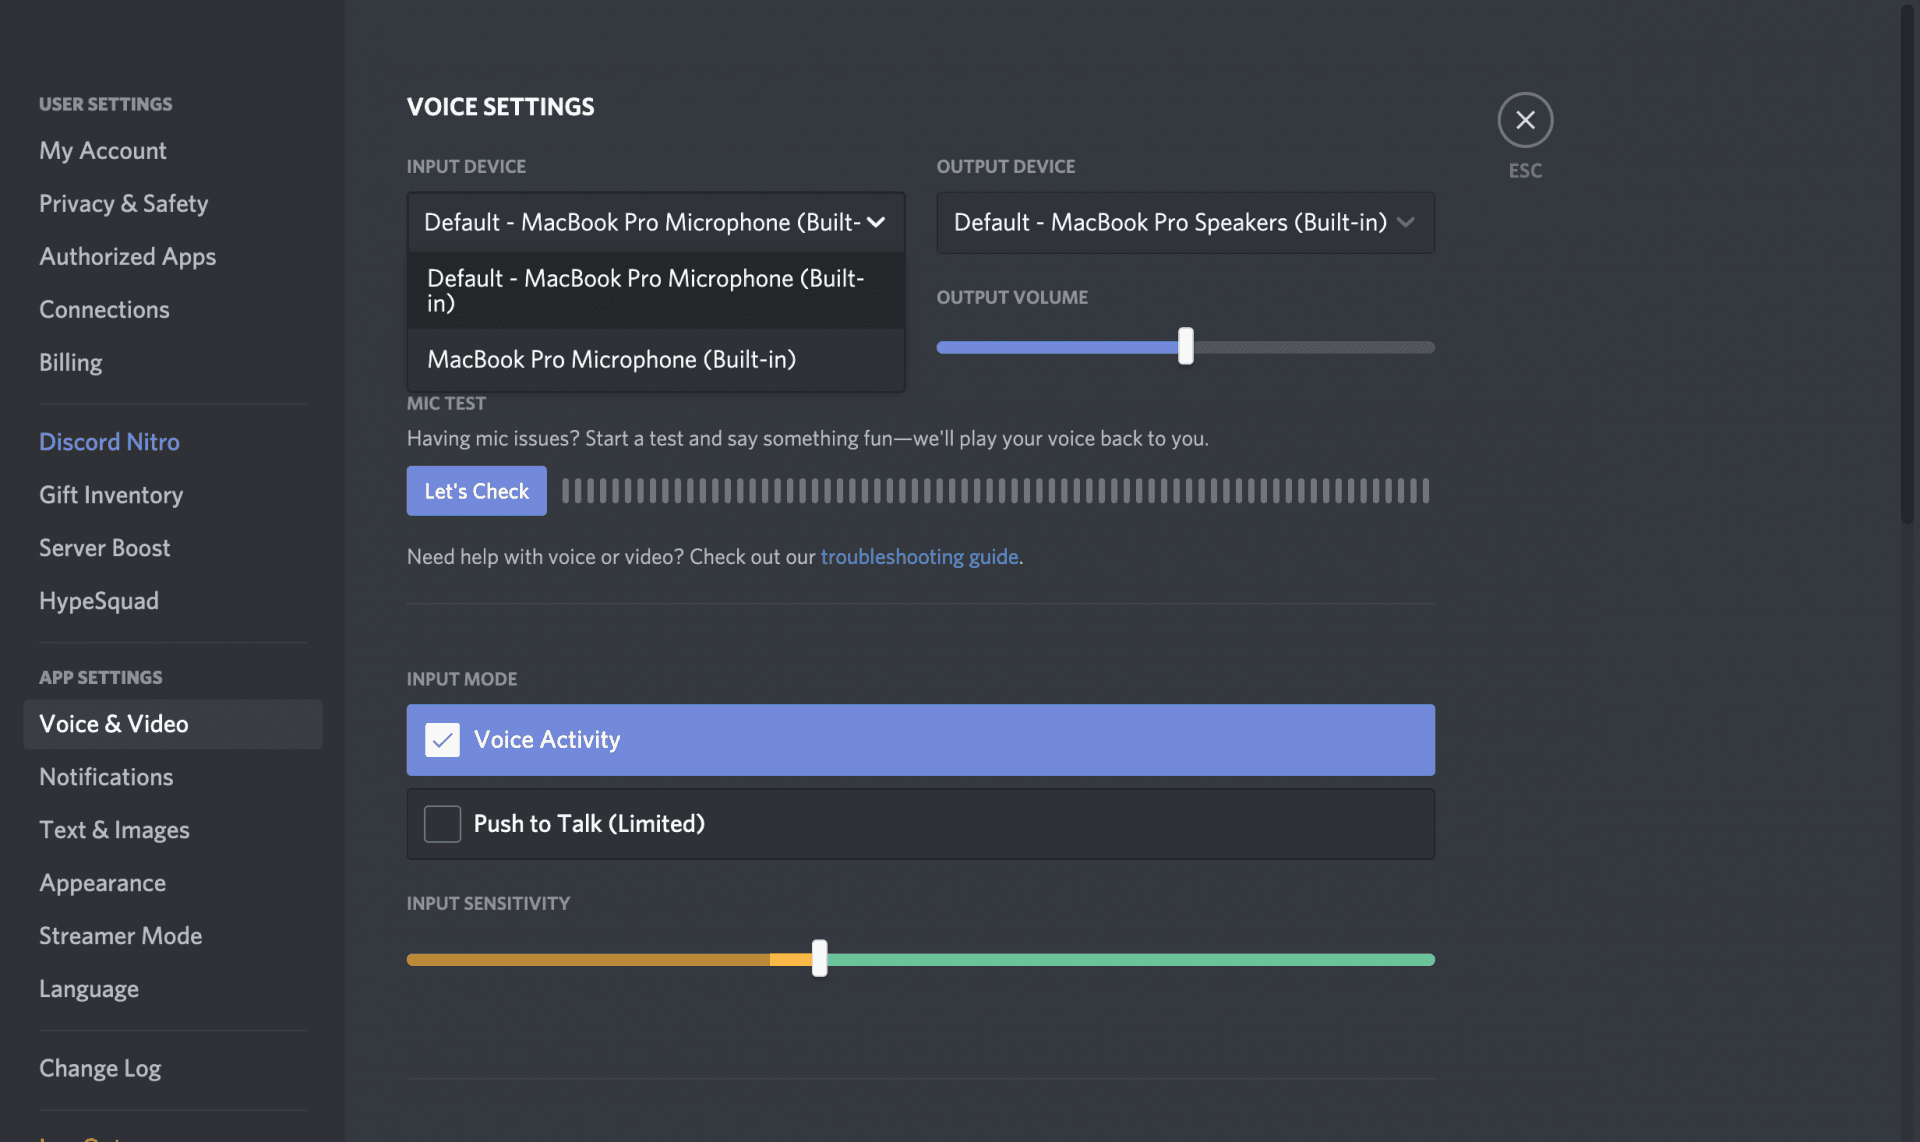Enable Push to Talk (Limited) checkbox

pyautogui.click(x=442, y=824)
